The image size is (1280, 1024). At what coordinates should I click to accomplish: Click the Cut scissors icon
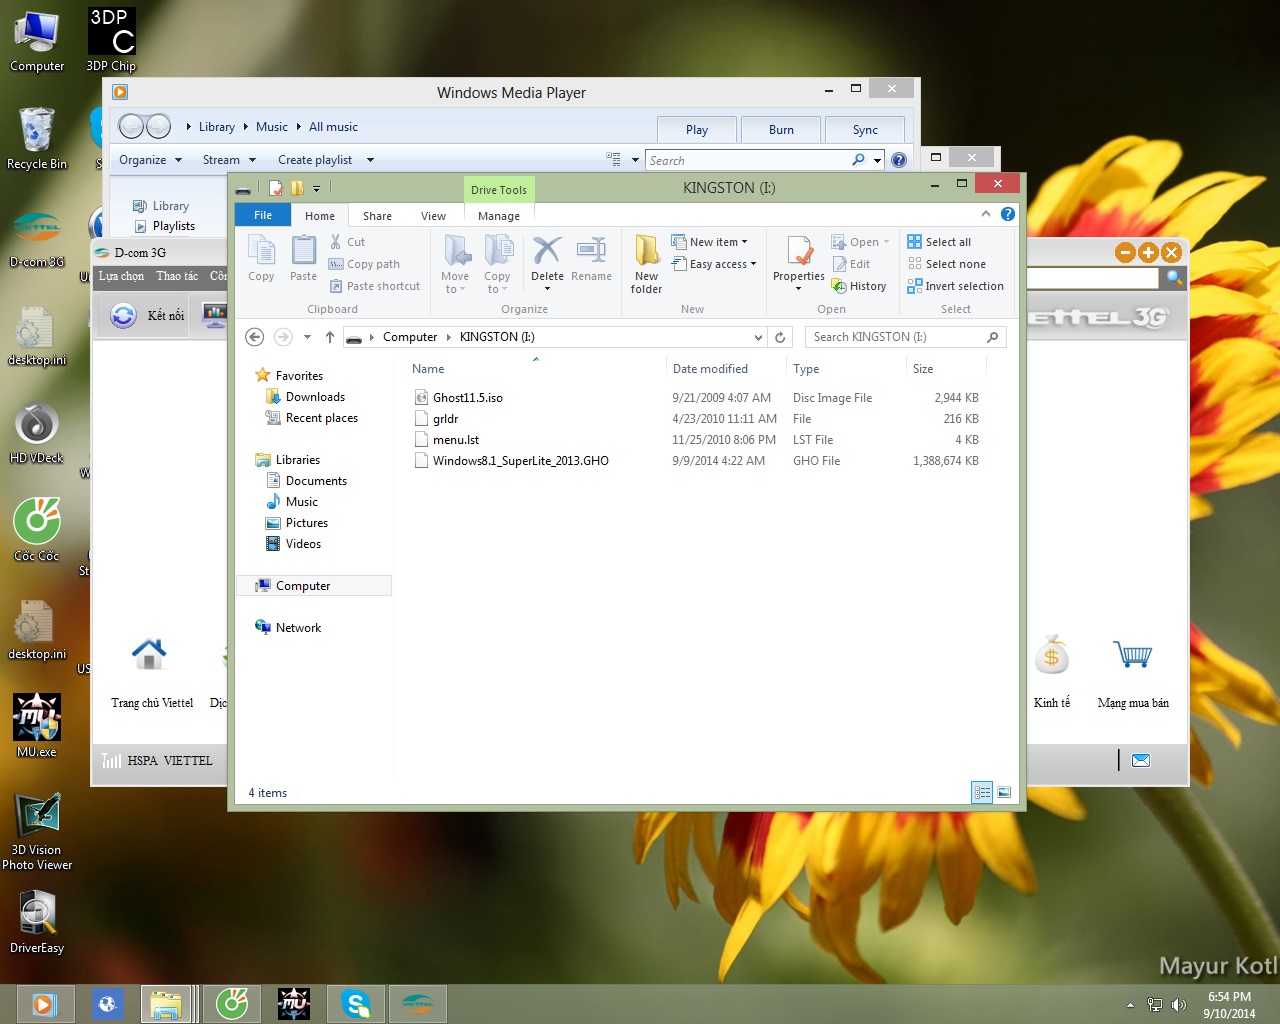pos(336,242)
